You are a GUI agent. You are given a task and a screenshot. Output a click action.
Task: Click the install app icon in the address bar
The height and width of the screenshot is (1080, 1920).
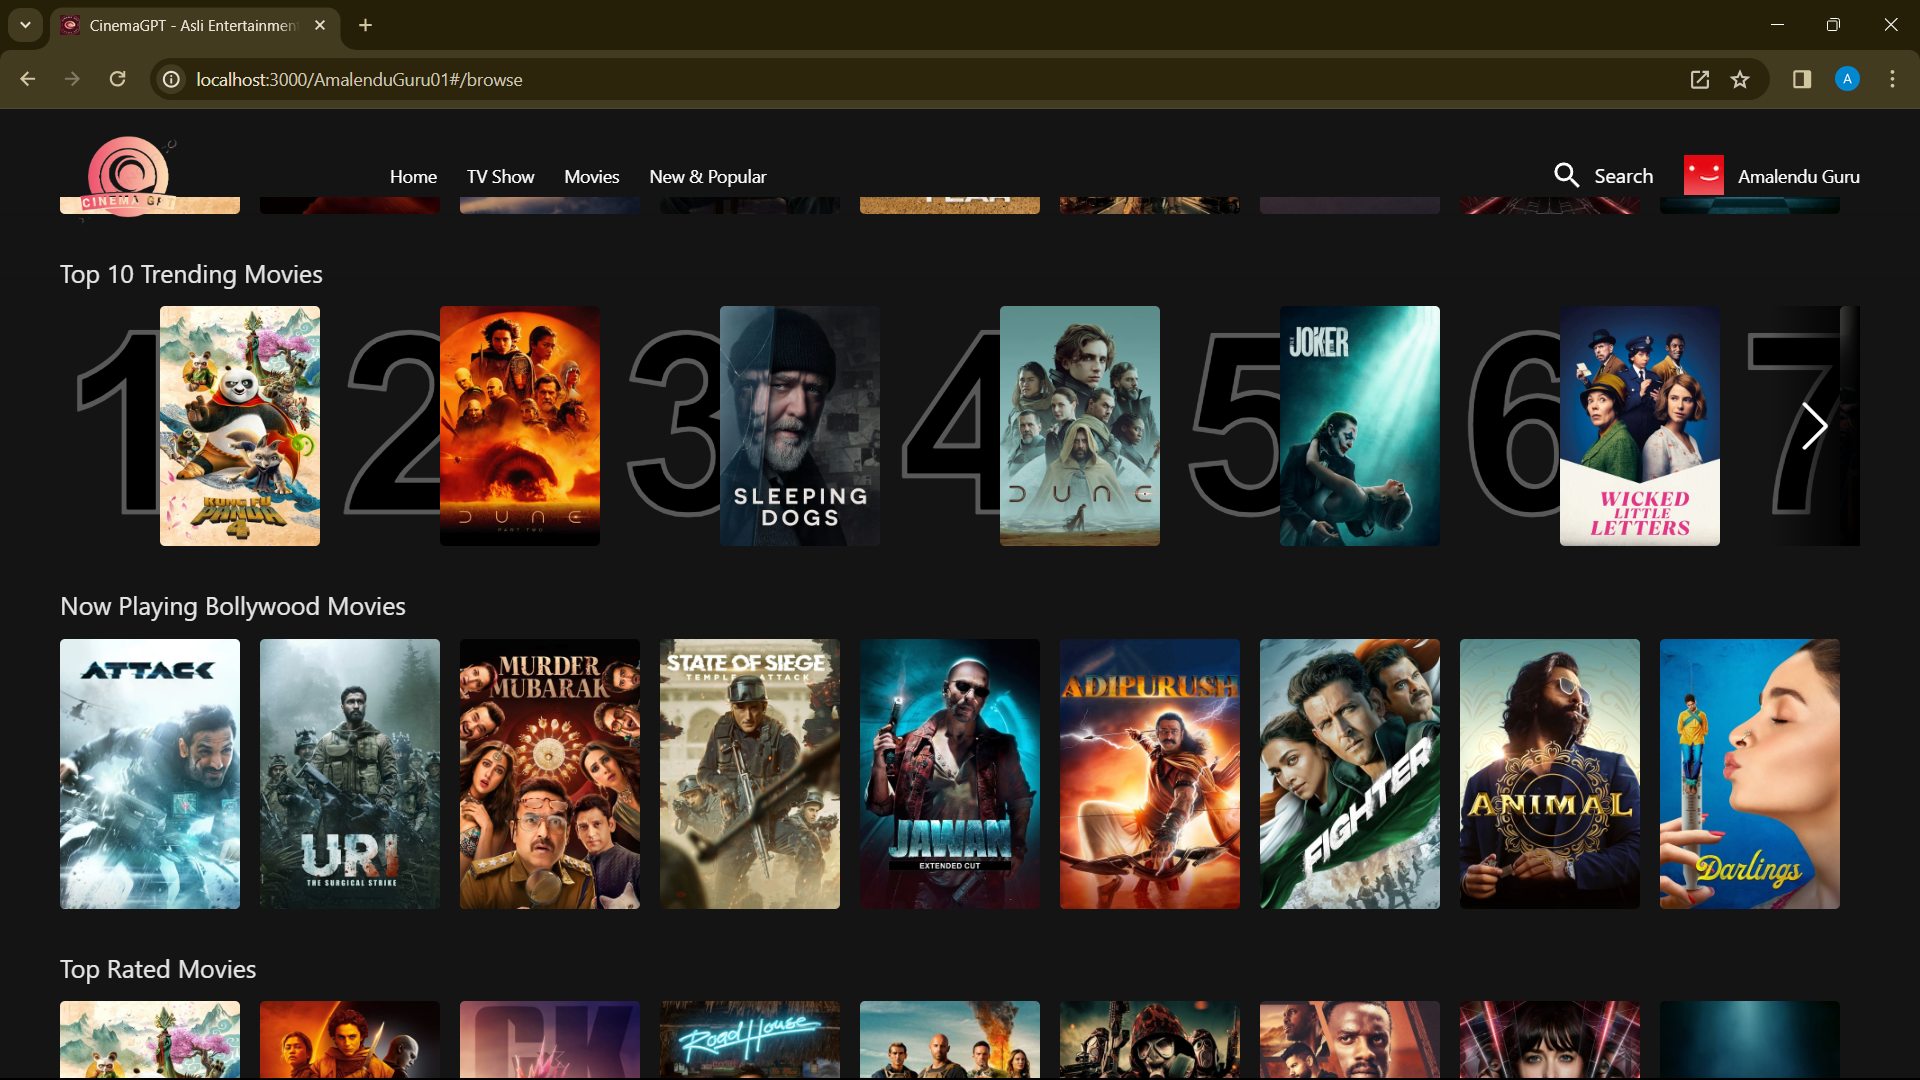1700,80
